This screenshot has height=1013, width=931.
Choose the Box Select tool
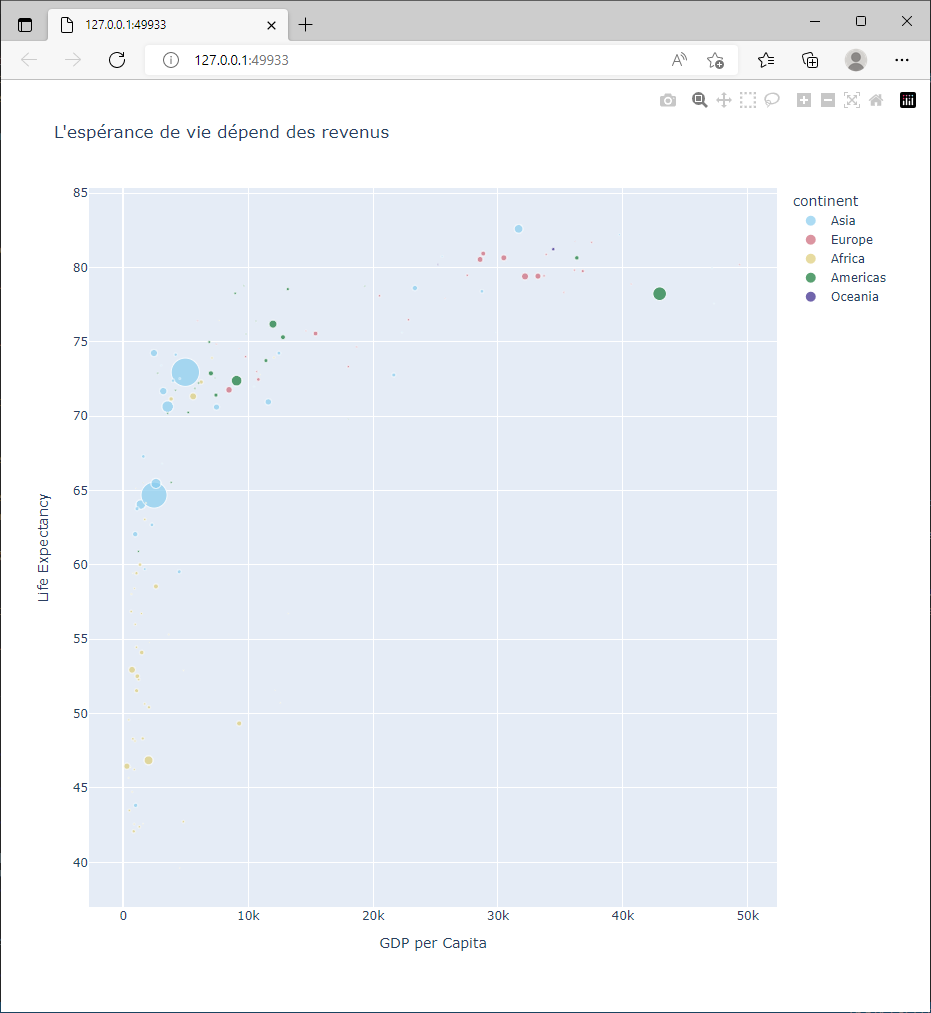[748, 100]
